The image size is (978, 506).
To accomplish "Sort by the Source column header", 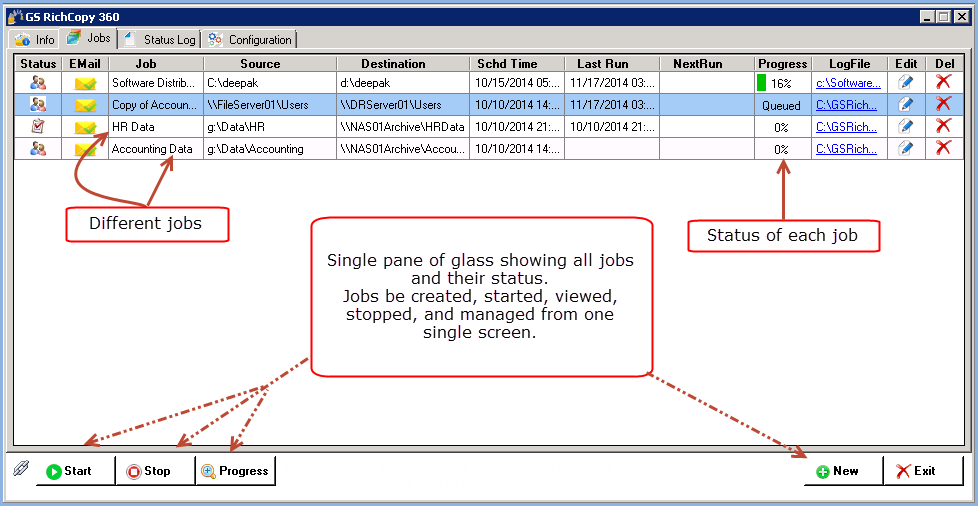I will 270,64.
